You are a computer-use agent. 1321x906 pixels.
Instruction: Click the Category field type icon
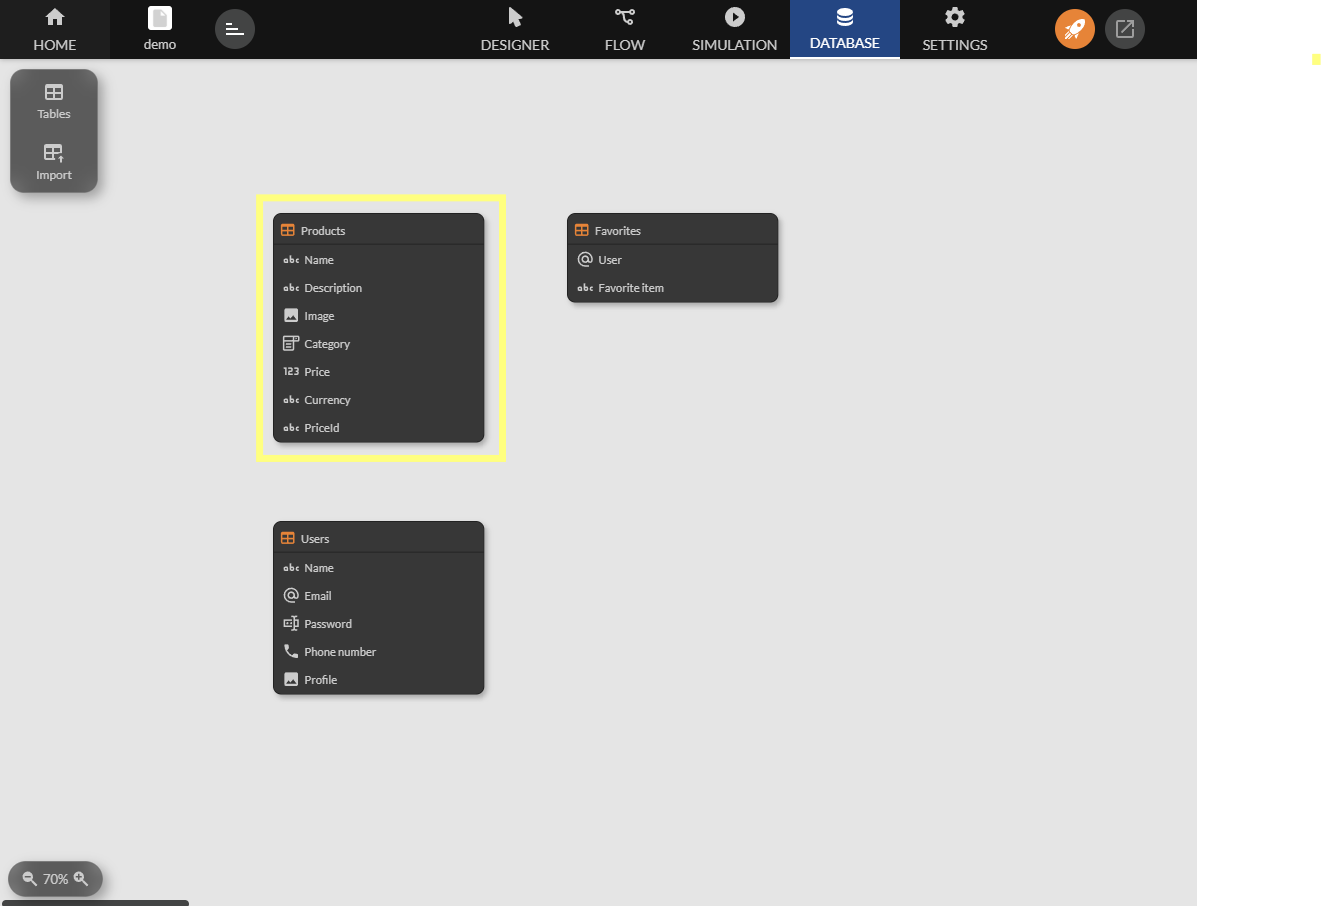(x=291, y=344)
